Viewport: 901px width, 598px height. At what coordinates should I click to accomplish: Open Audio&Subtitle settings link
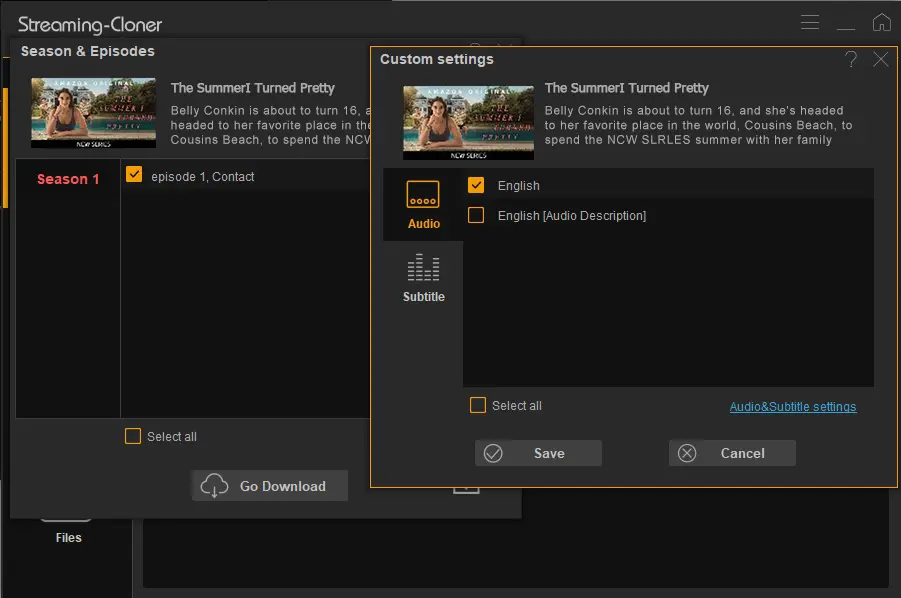coord(792,406)
